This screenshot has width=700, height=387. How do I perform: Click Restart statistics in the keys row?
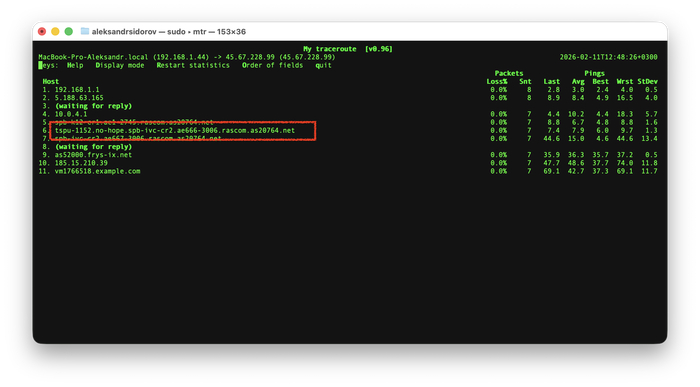click(193, 65)
